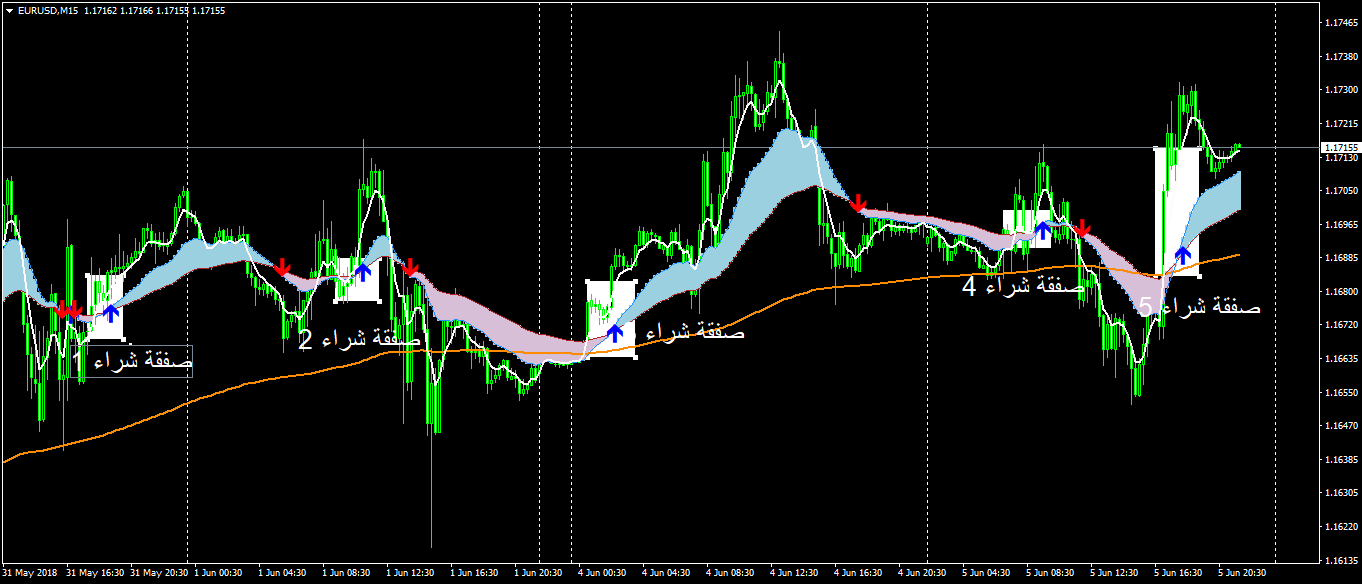1362x584 pixels.
Task: Click the '31 May 2018' date on time axis
Action: click(31, 574)
